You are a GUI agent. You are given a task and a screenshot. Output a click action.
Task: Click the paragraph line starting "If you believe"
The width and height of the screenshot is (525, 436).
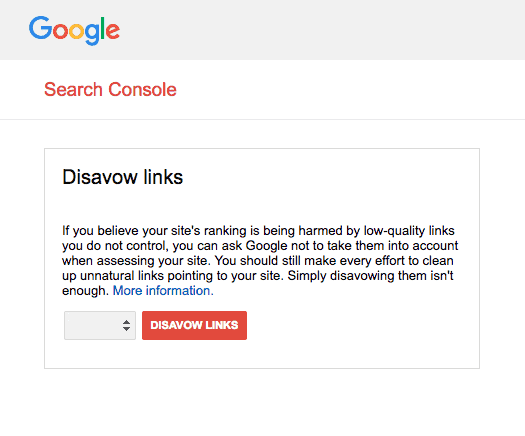coord(258,231)
